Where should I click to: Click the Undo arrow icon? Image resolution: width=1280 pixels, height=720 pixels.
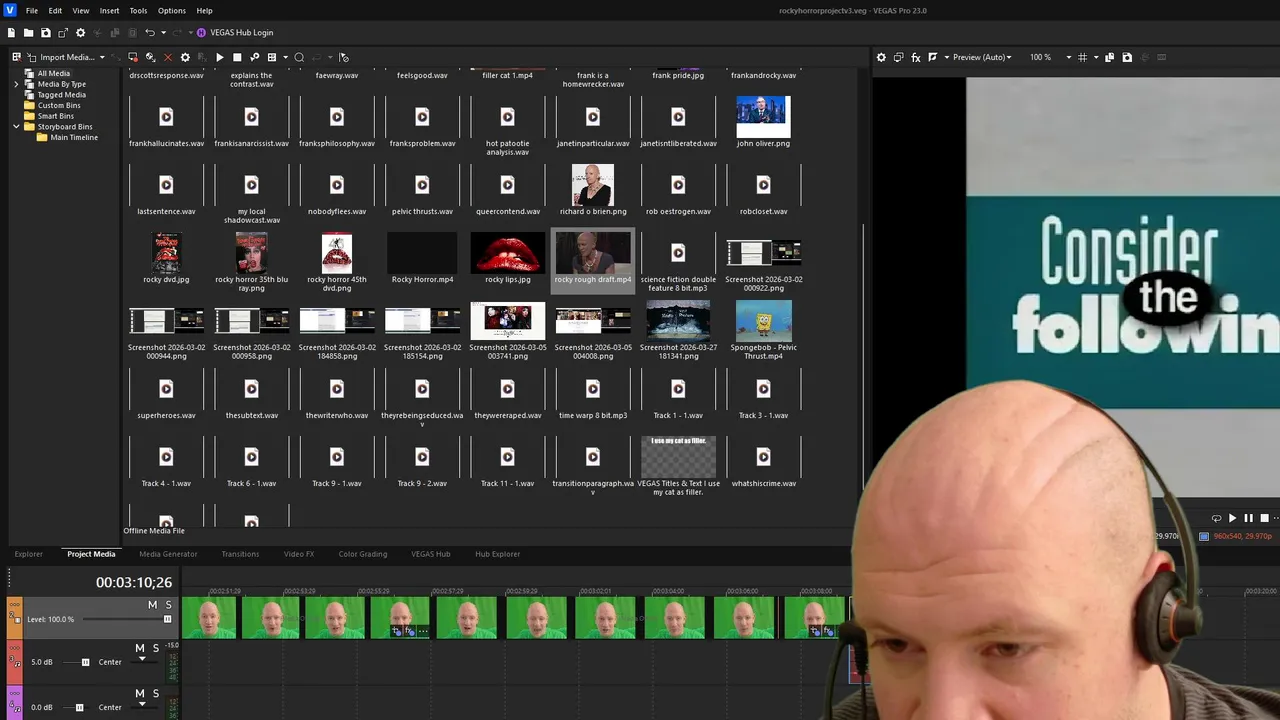point(150,33)
